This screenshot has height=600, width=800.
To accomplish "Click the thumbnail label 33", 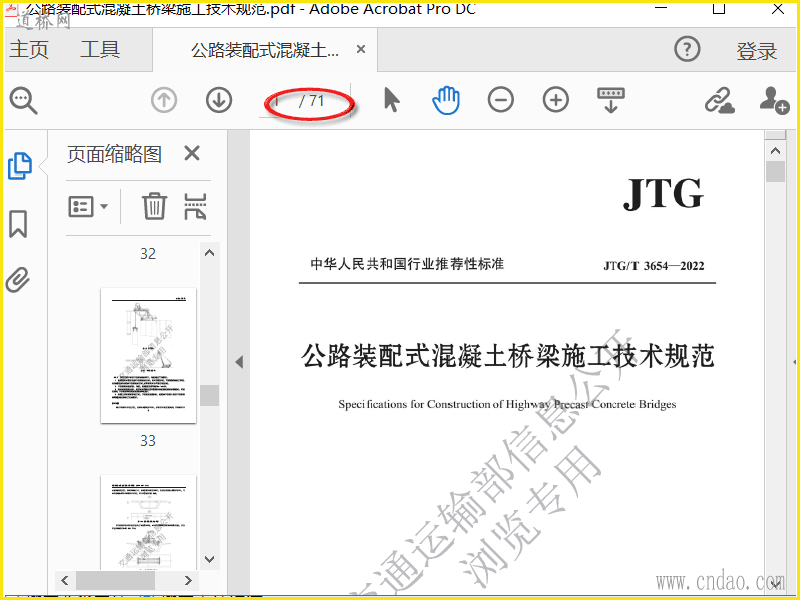I will [148, 440].
